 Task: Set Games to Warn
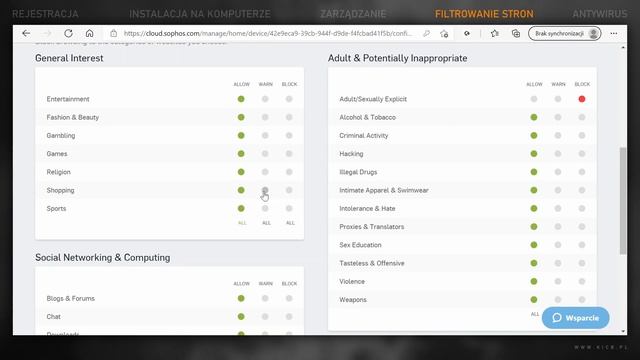[x=265, y=154]
